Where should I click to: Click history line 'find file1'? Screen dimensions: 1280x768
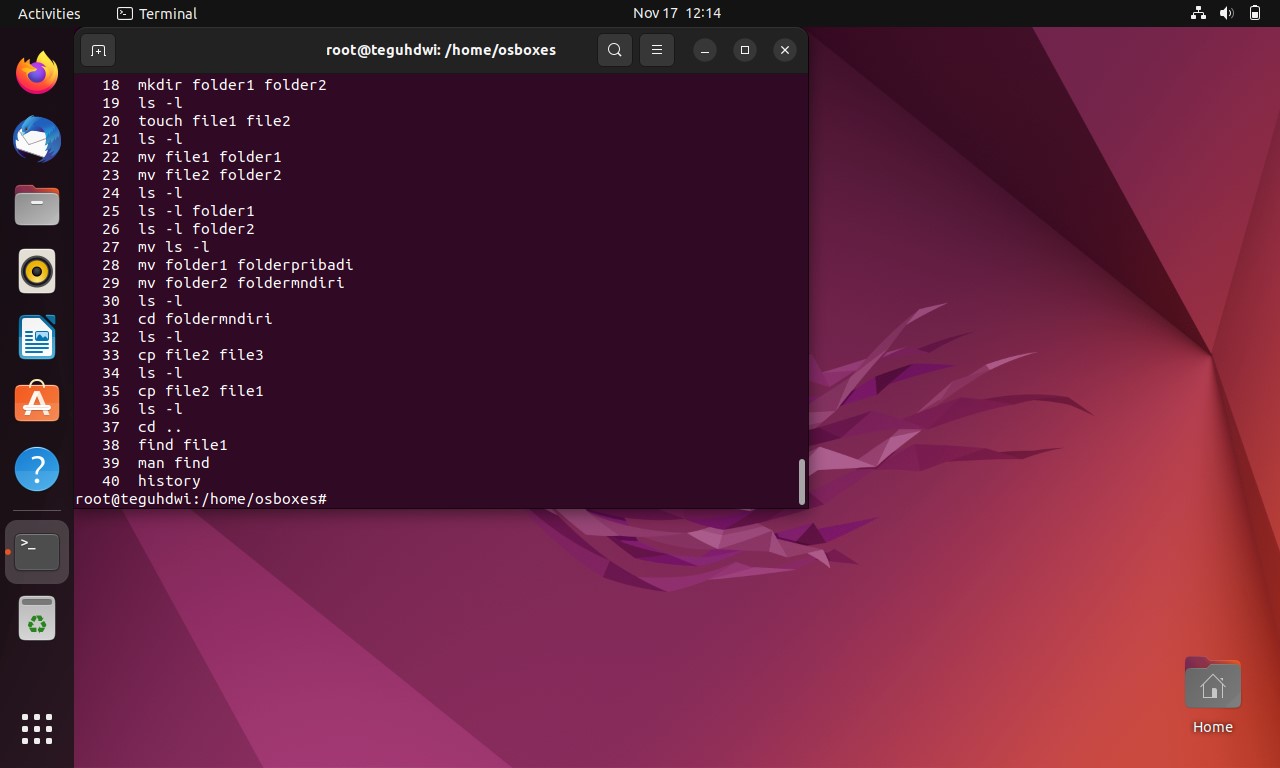coord(183,445)
